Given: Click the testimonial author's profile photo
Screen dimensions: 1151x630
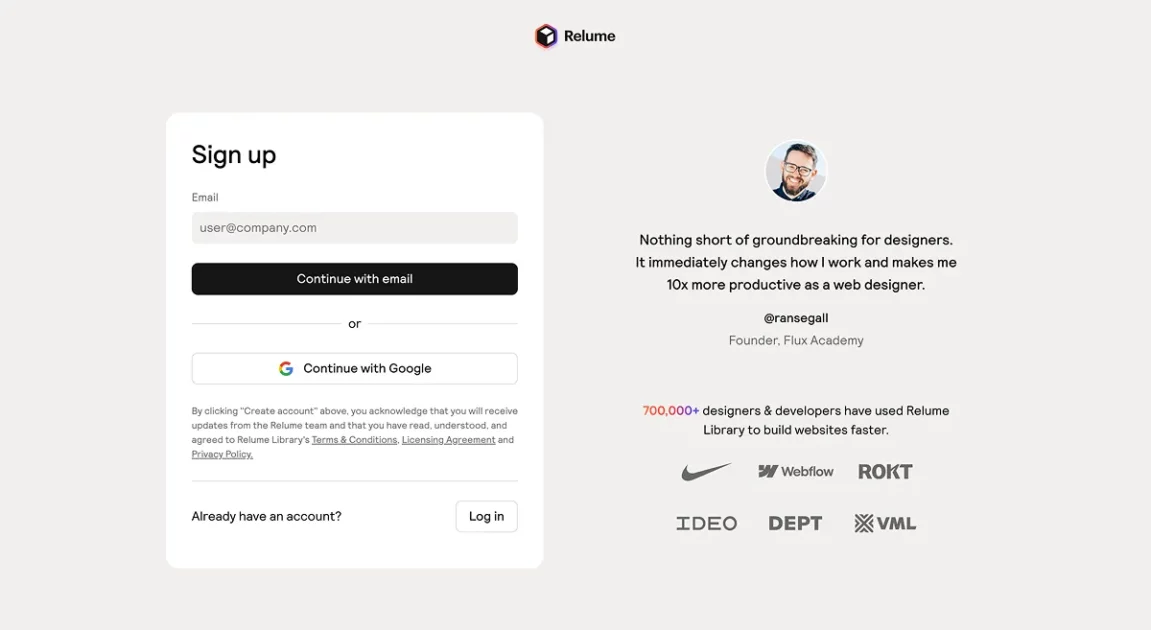Looking at the screenshot, I should tap(796, 172).
